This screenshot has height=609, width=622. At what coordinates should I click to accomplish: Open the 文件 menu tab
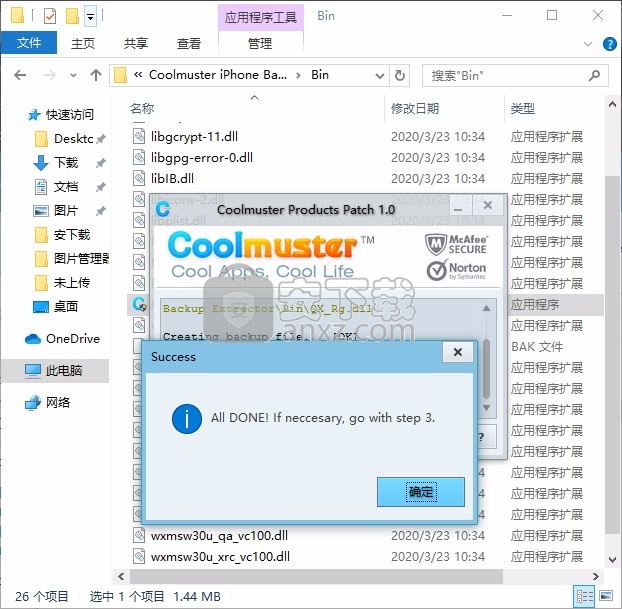[29, 42]
